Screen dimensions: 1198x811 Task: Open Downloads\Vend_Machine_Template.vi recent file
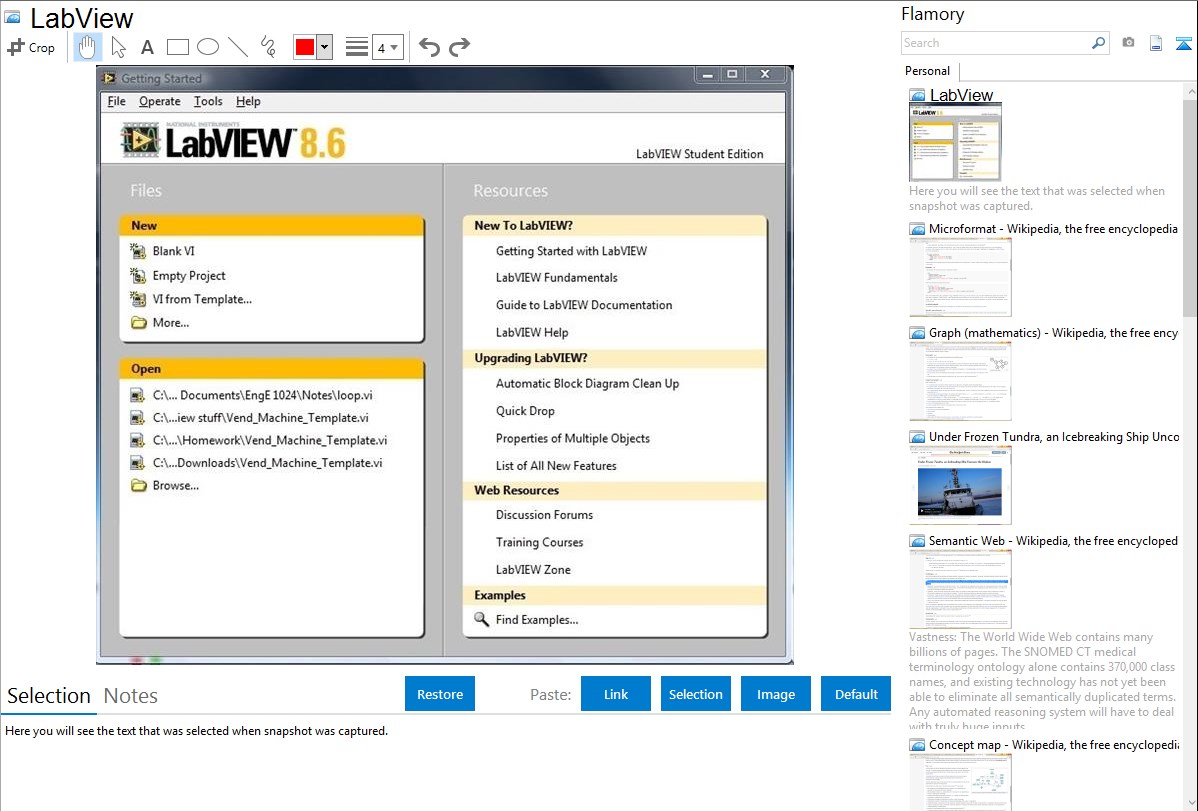point(267,463)
